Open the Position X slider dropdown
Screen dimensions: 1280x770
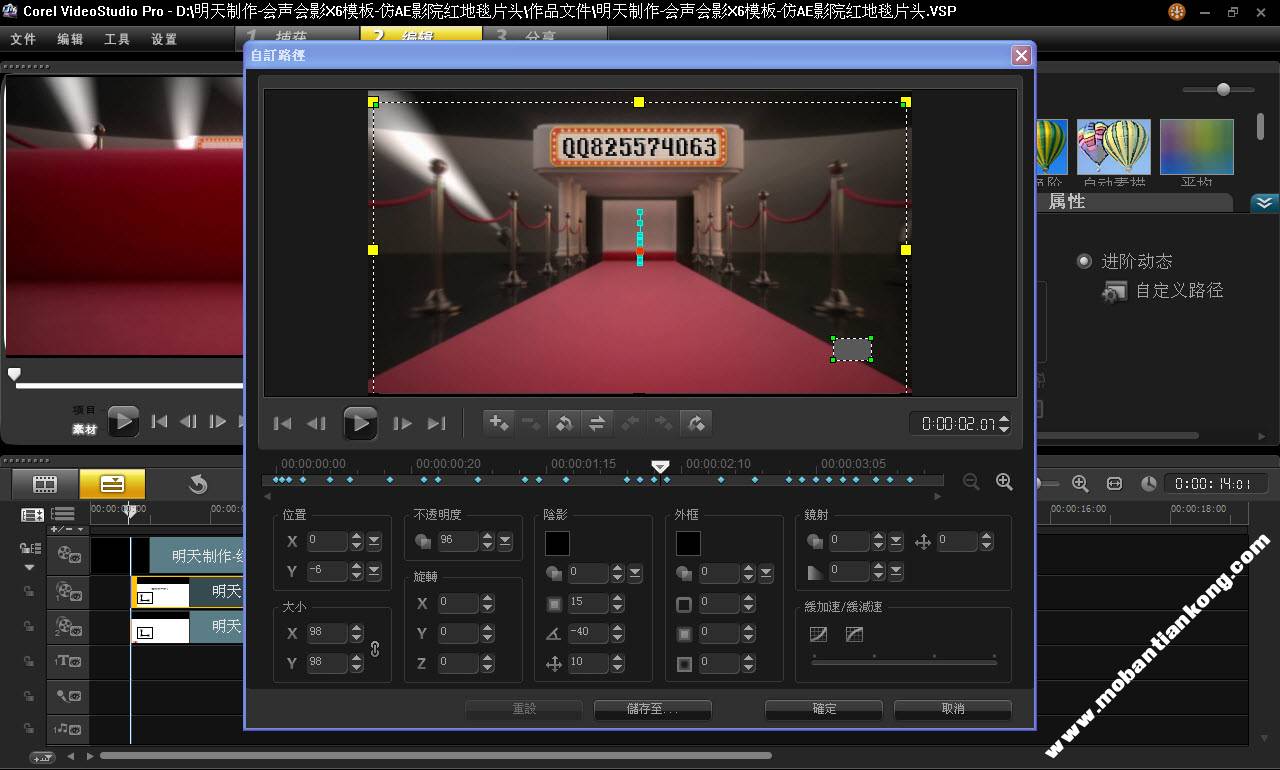point(374,541)
